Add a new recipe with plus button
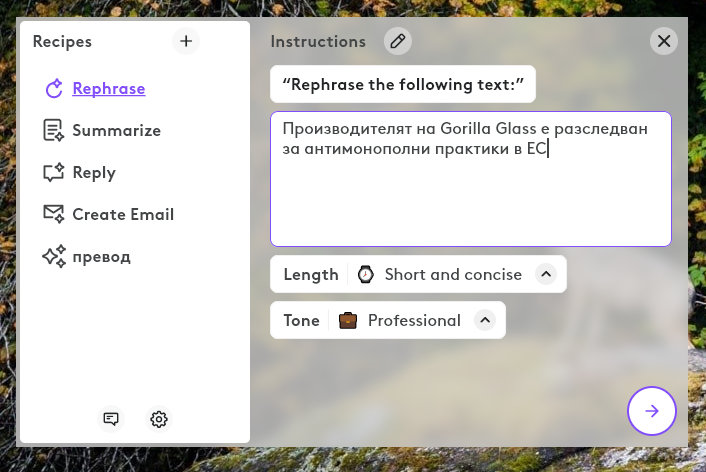The image size is (706, 472). [186, 41]
